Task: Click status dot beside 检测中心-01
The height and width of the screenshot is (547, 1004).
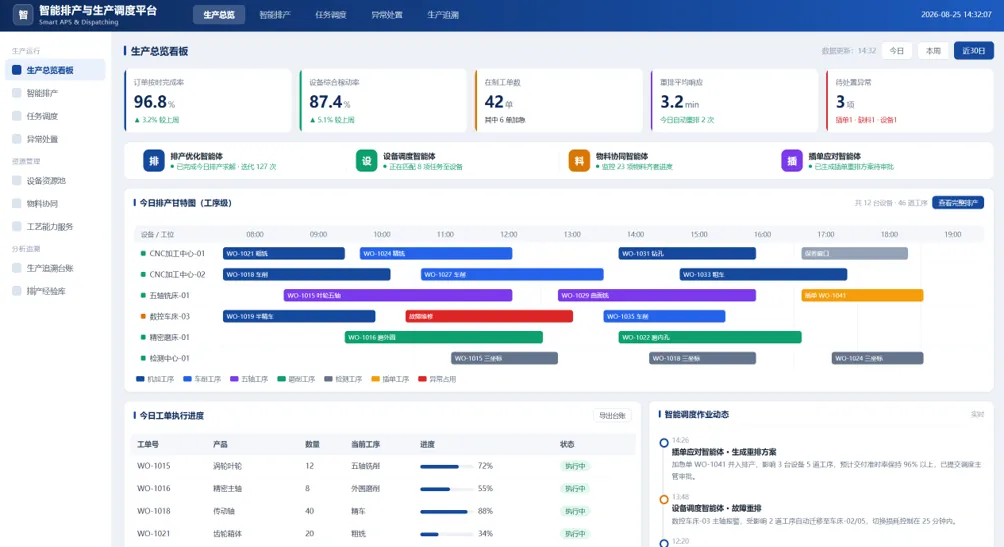Action: point(143,358)
